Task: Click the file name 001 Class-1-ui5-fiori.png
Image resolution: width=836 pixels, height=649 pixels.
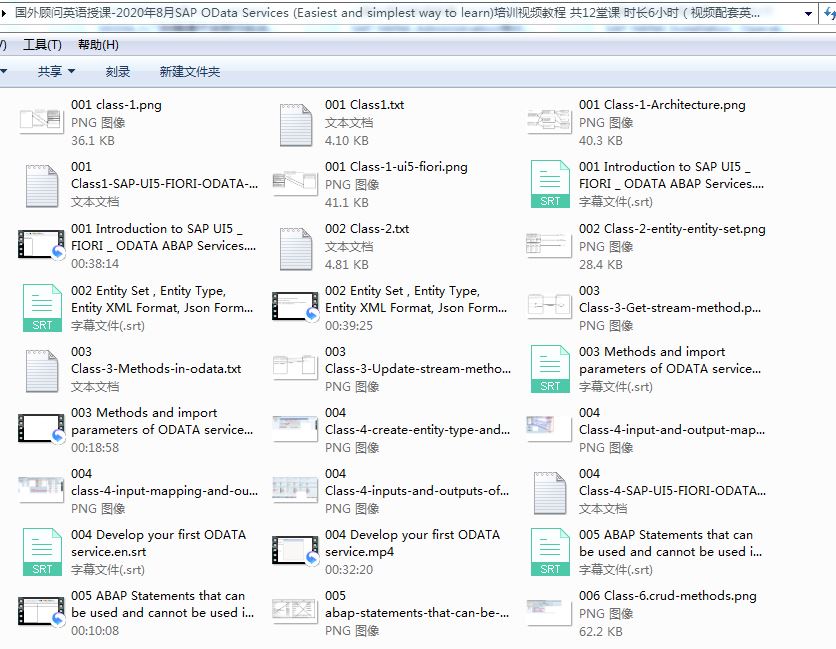Action: [x=396, y=167]
